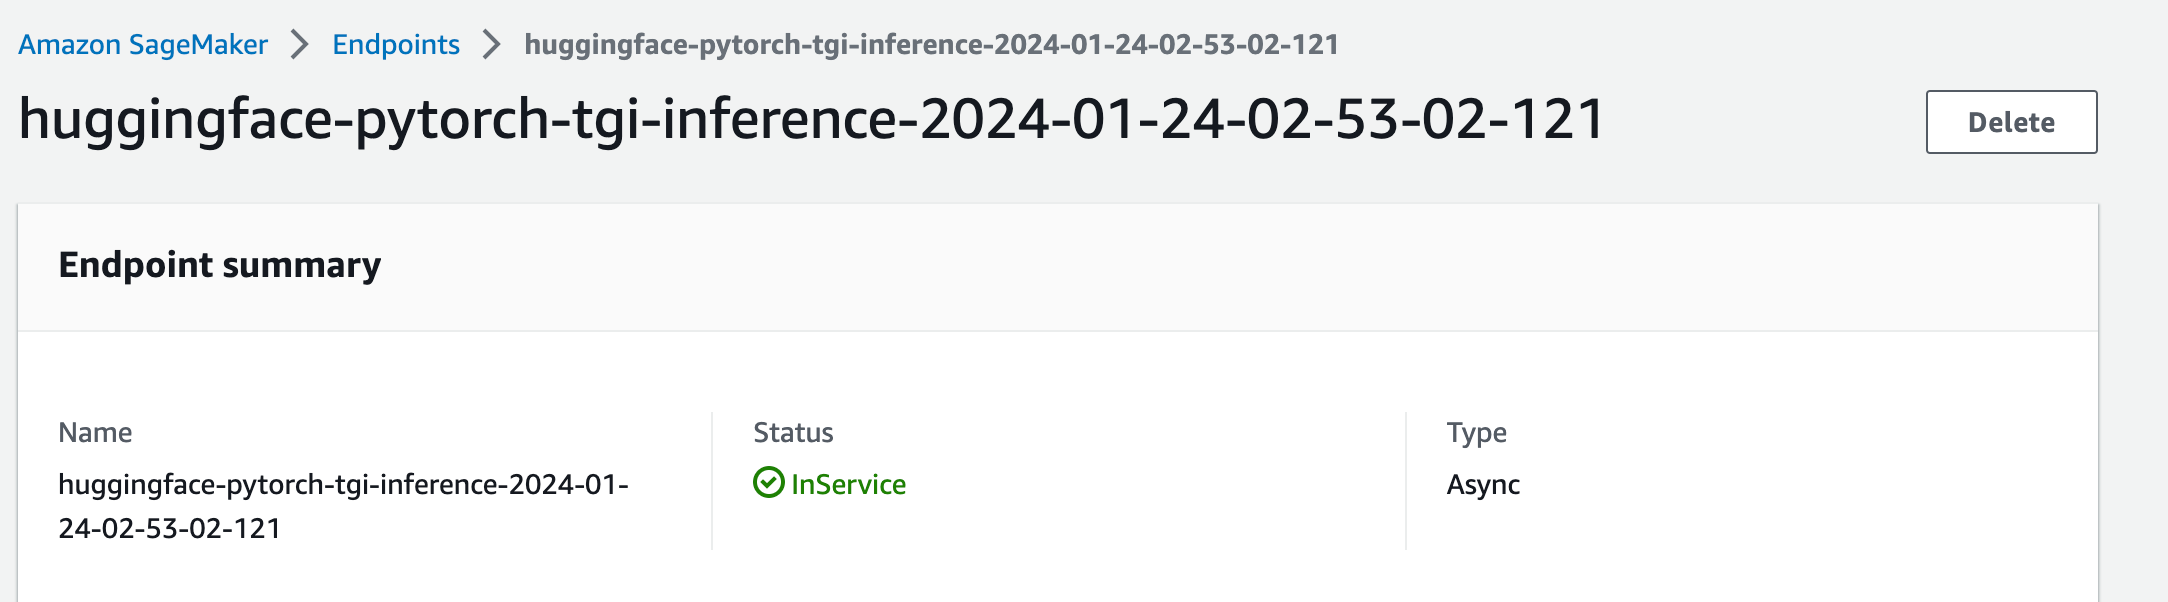This screenshot has height=602, width=2168.
Task: Select the InService status text
Action: coord(848,485)
